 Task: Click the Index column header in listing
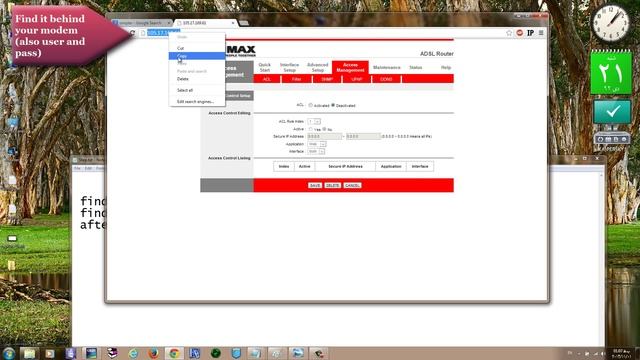click(284, 167)
